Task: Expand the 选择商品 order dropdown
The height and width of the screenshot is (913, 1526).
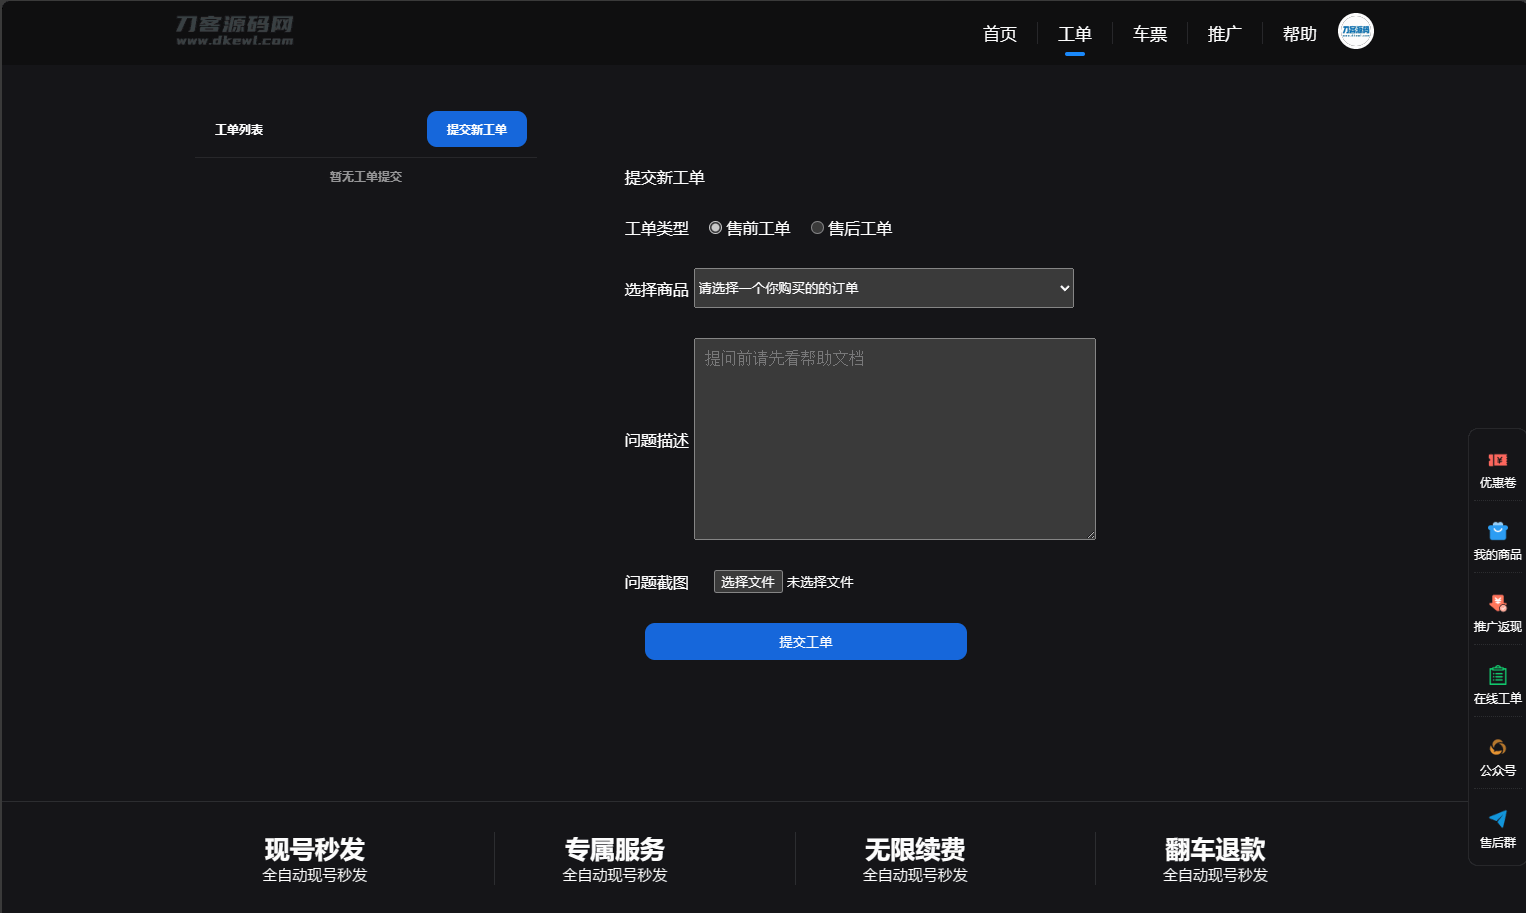Action: [883, 288]
